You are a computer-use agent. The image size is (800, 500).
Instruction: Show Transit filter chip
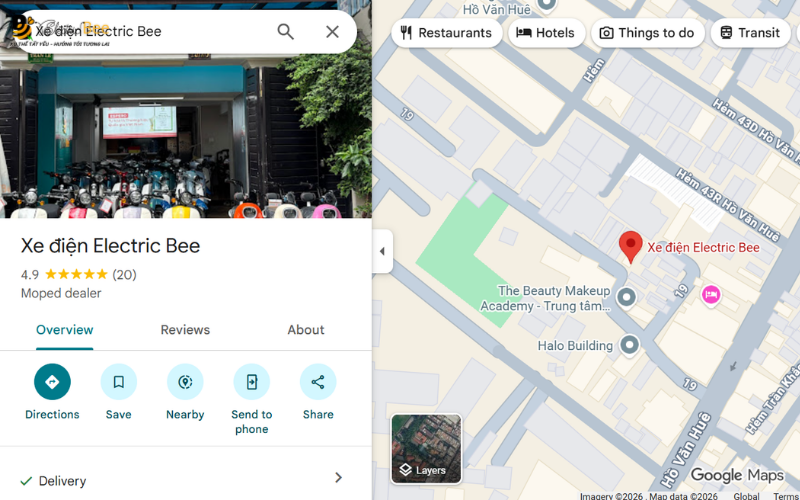[x=751, y=33]
